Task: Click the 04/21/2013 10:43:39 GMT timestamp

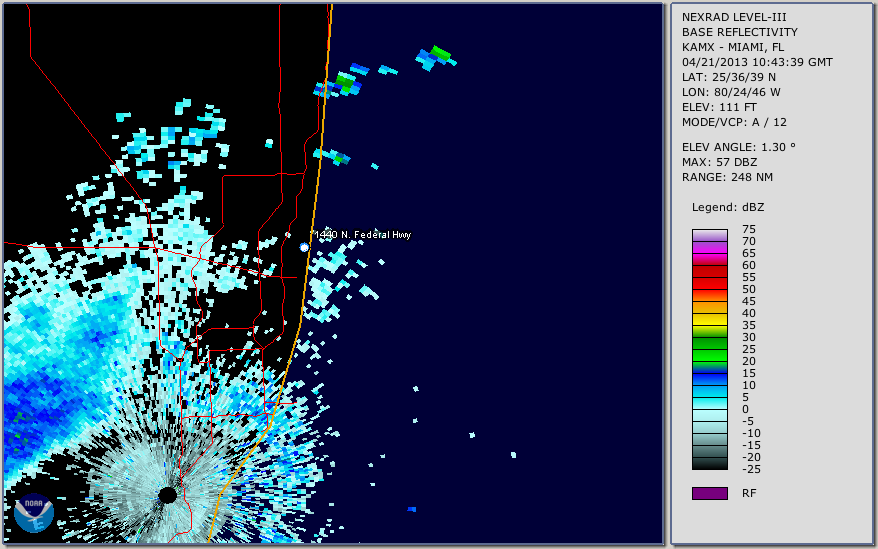Action: (757, 62)
